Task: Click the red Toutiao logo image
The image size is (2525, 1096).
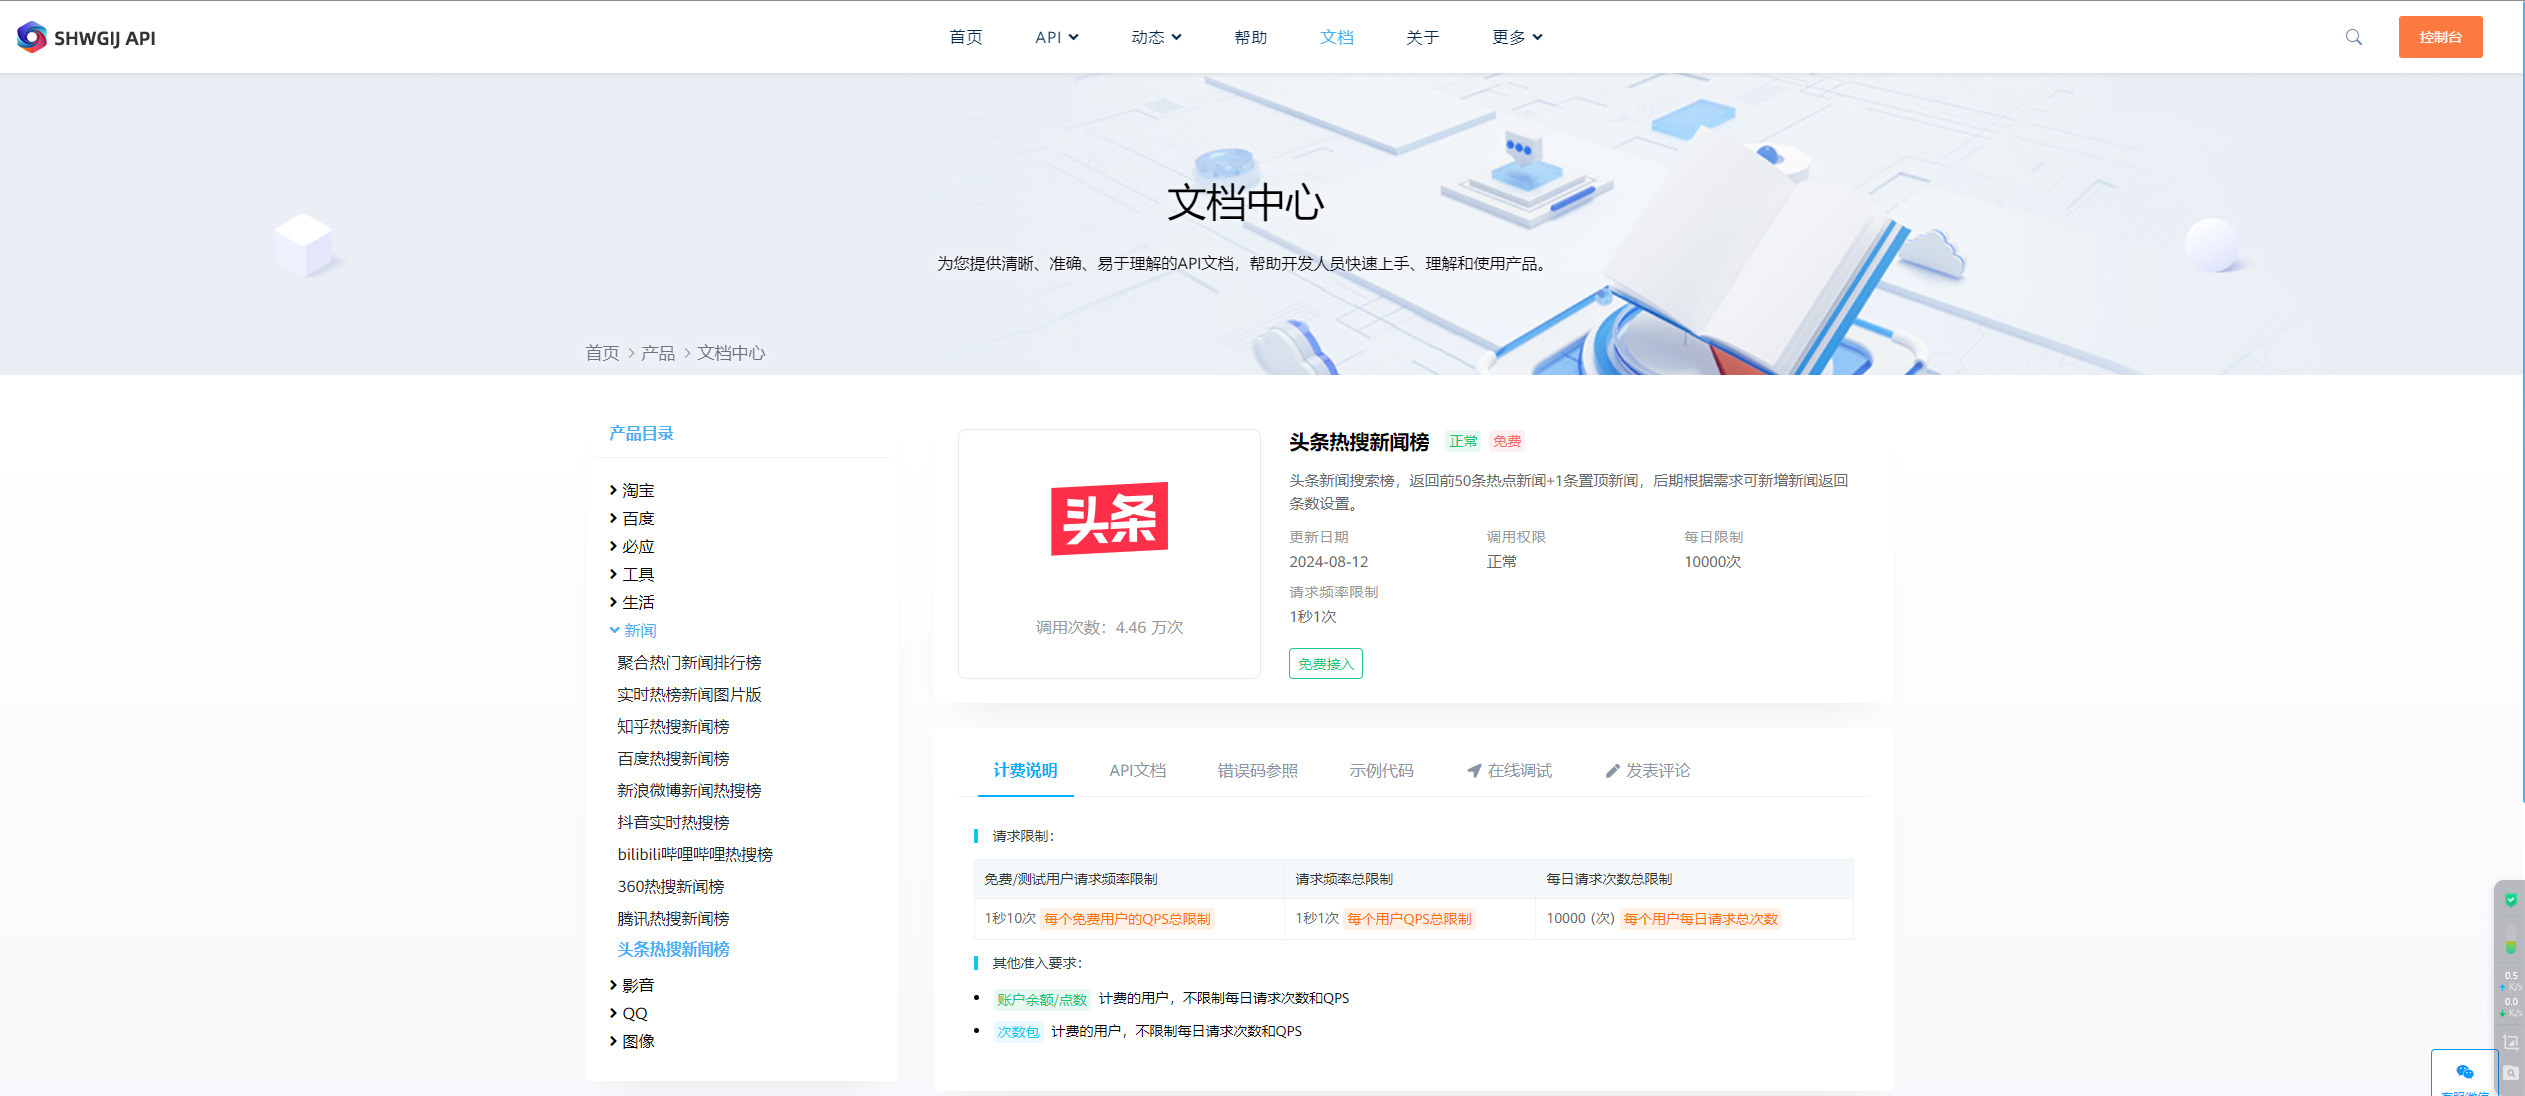Action: [1109, 519]
